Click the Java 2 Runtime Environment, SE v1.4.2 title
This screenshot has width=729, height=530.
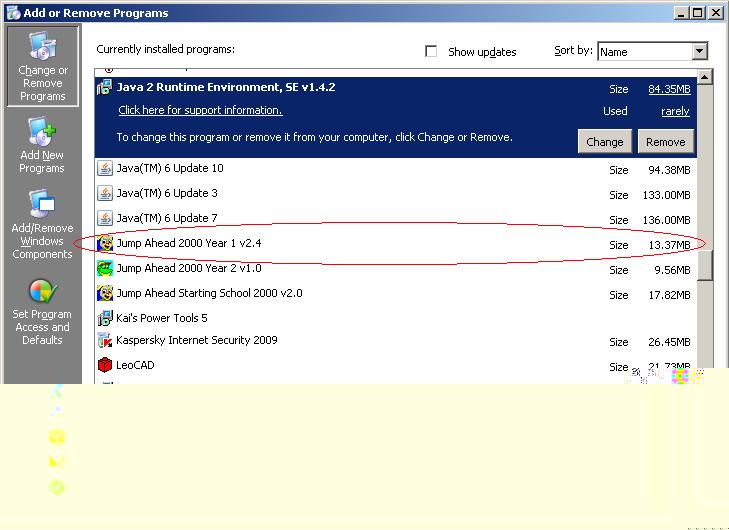point(226,87)
